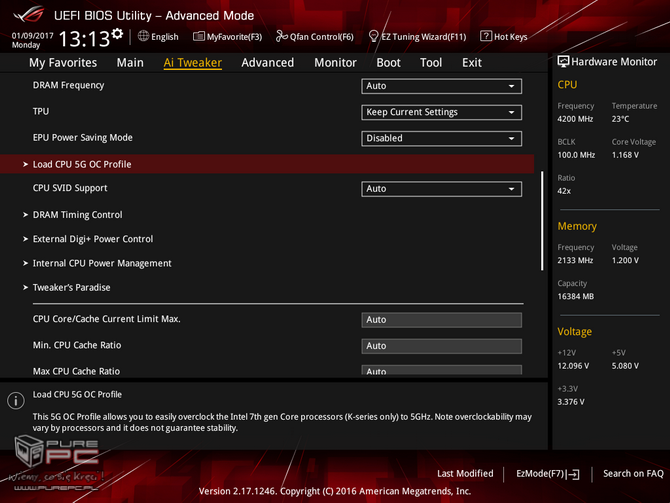The image size is (670, 503).
Task: Click the EzMode exit arrow icon
Action: [573, 474]
